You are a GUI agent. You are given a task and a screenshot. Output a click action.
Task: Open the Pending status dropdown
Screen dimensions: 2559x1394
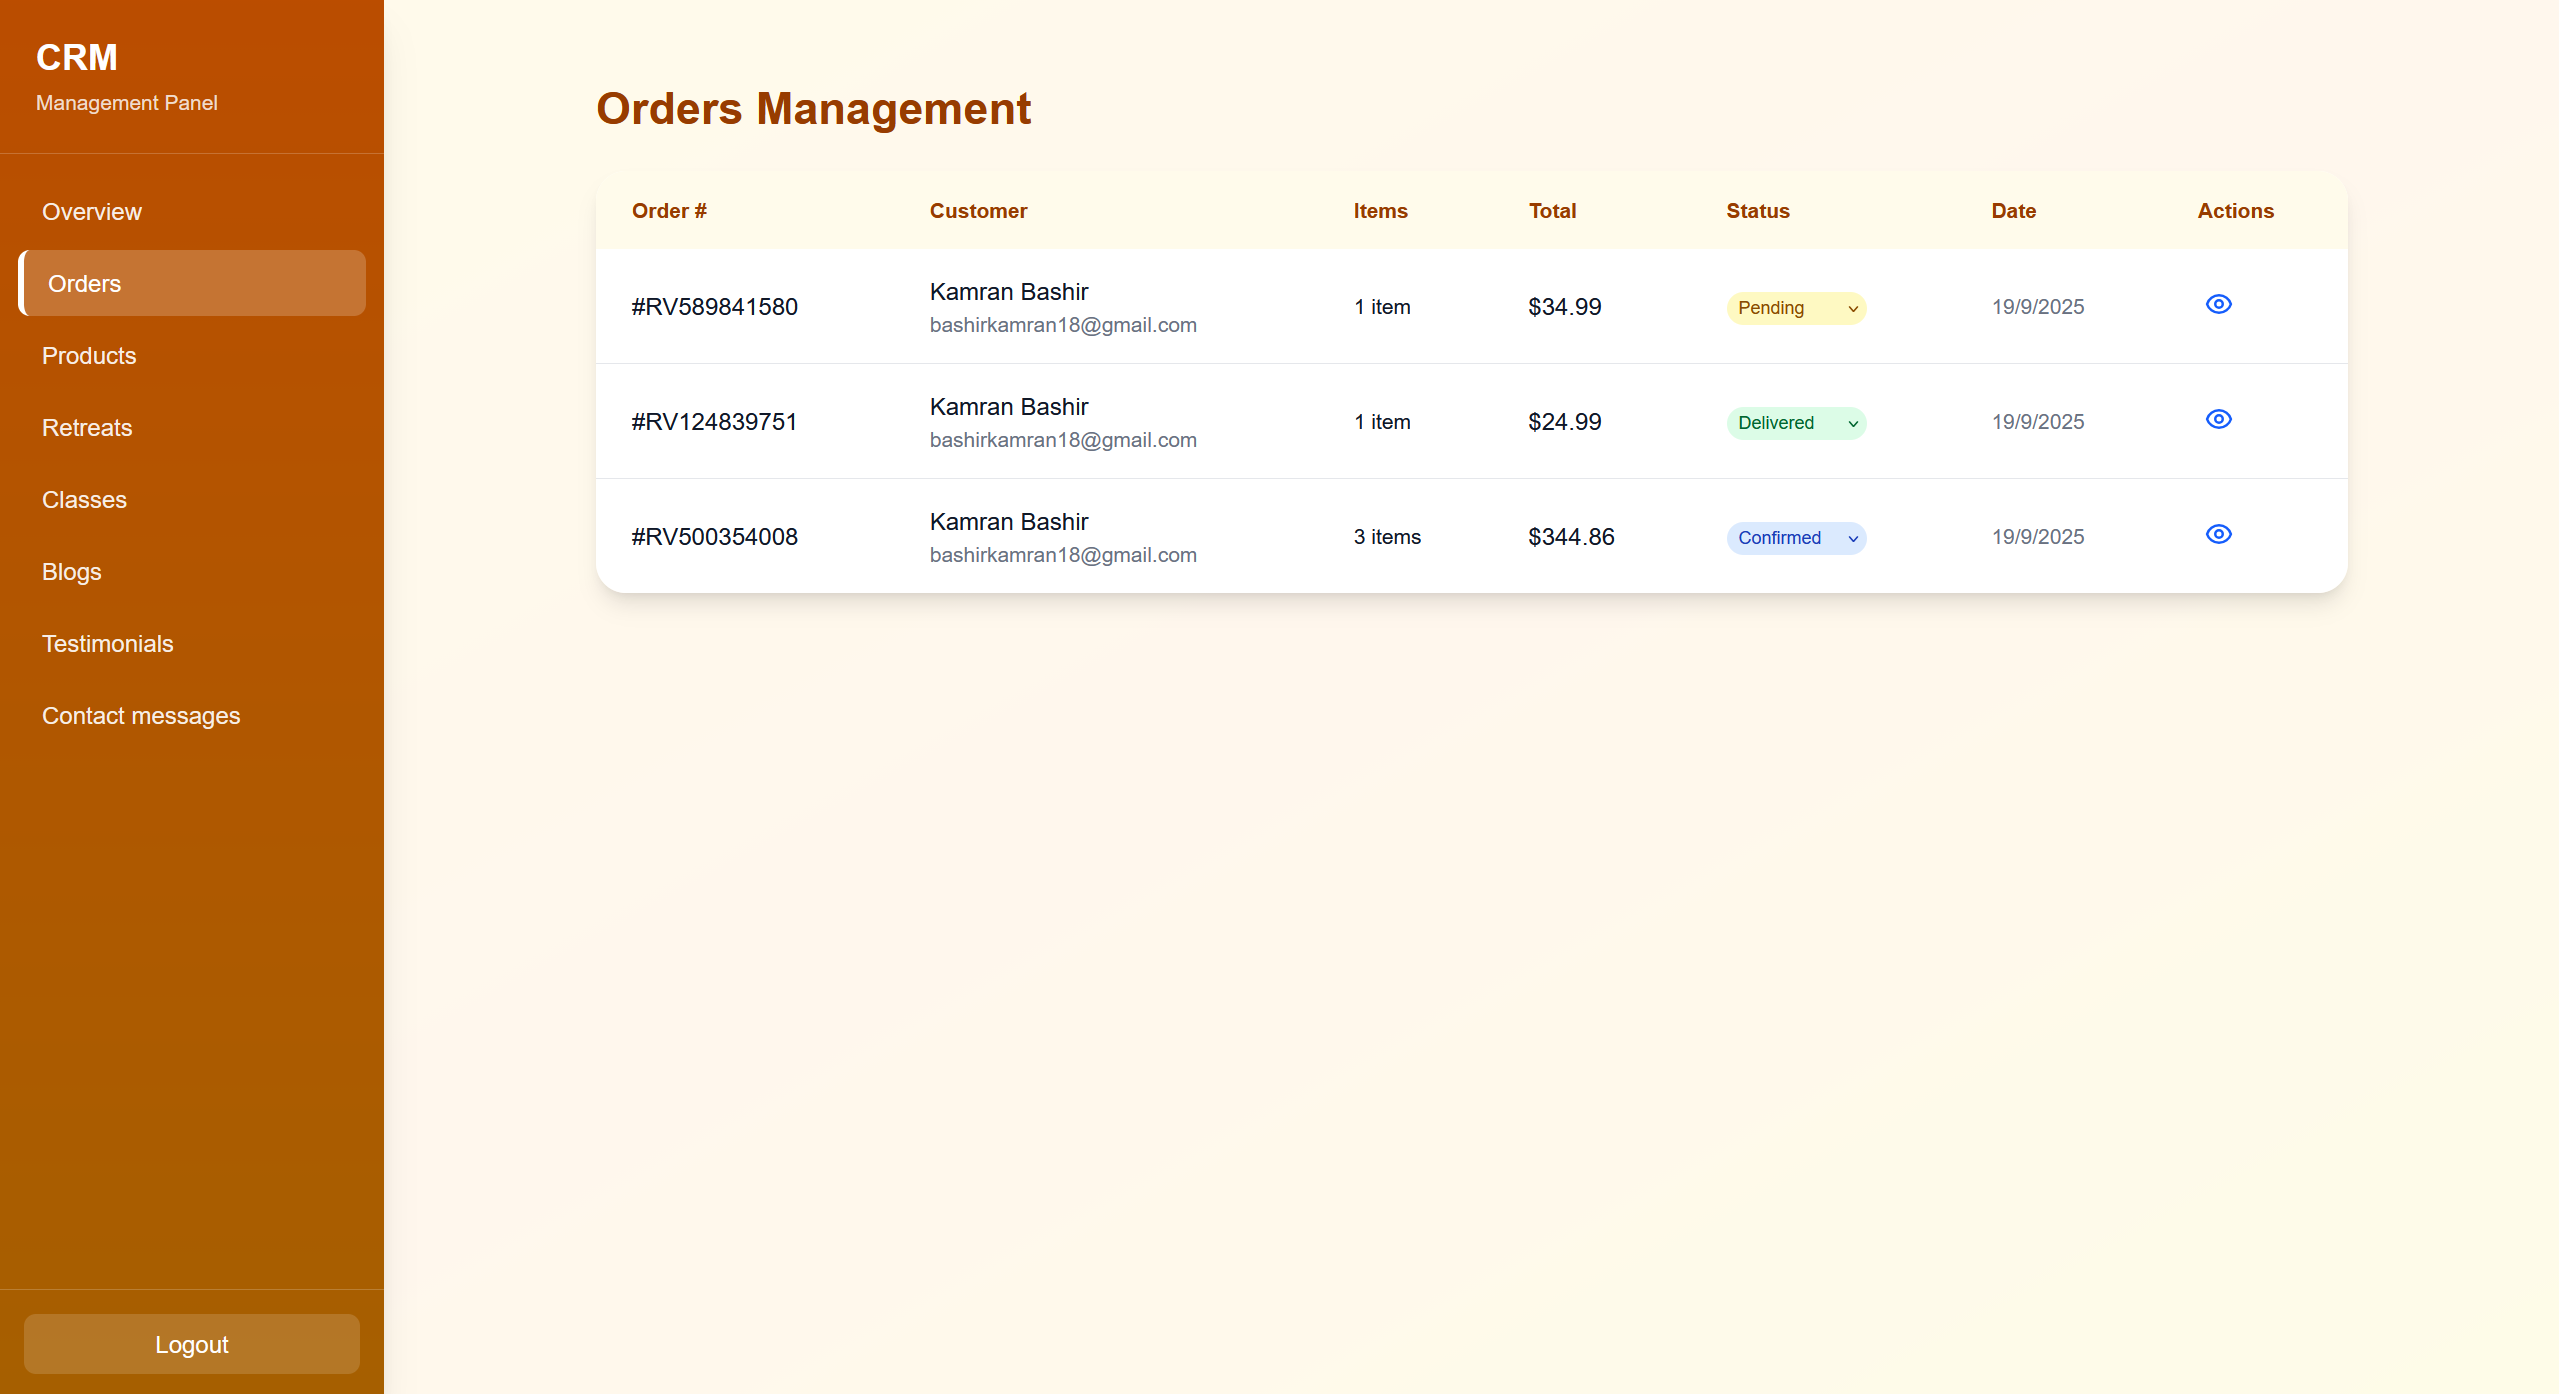point(1795,308)
